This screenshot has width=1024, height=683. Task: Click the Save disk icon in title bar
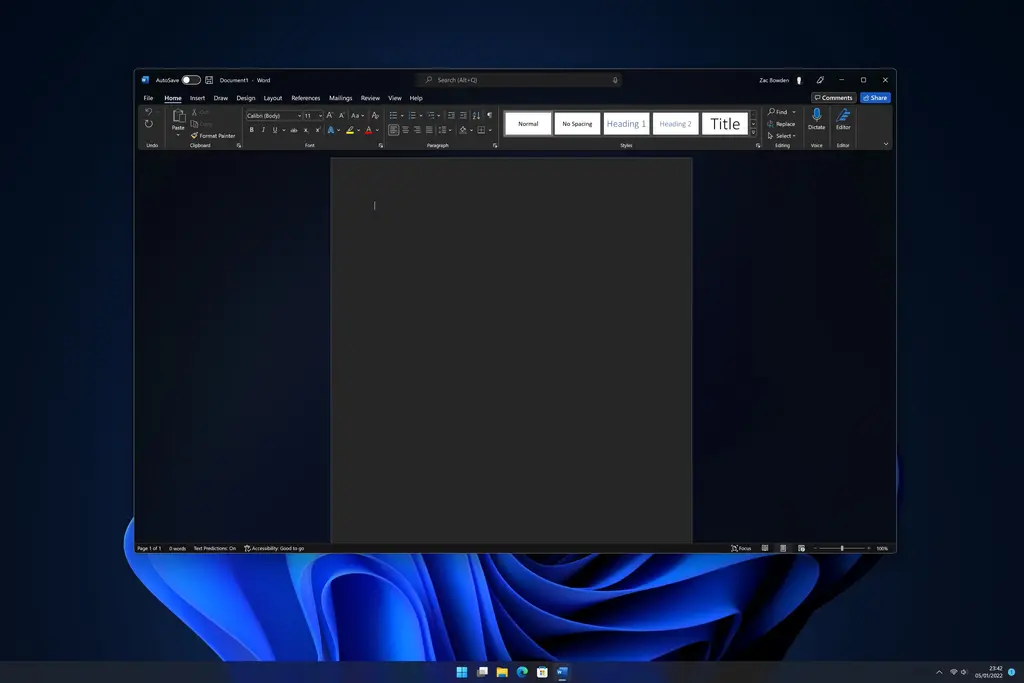[209, 80]
